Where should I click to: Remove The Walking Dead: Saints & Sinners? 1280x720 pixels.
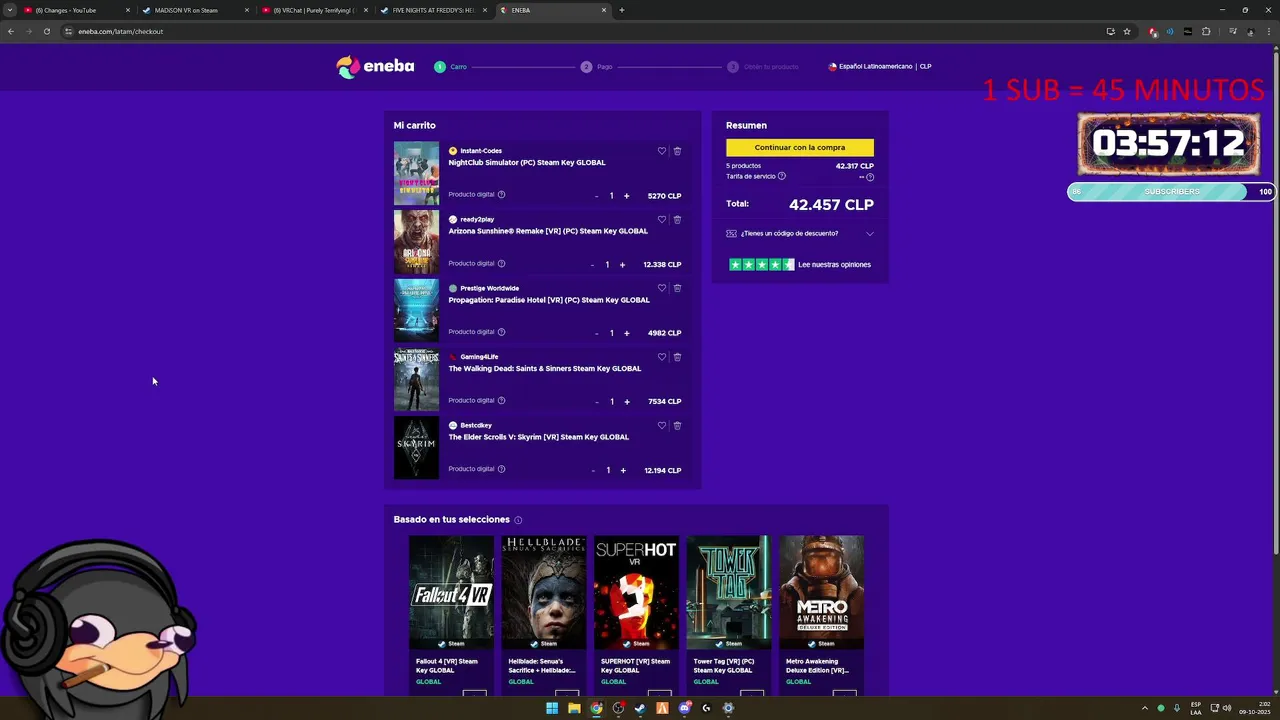point(677,357)
